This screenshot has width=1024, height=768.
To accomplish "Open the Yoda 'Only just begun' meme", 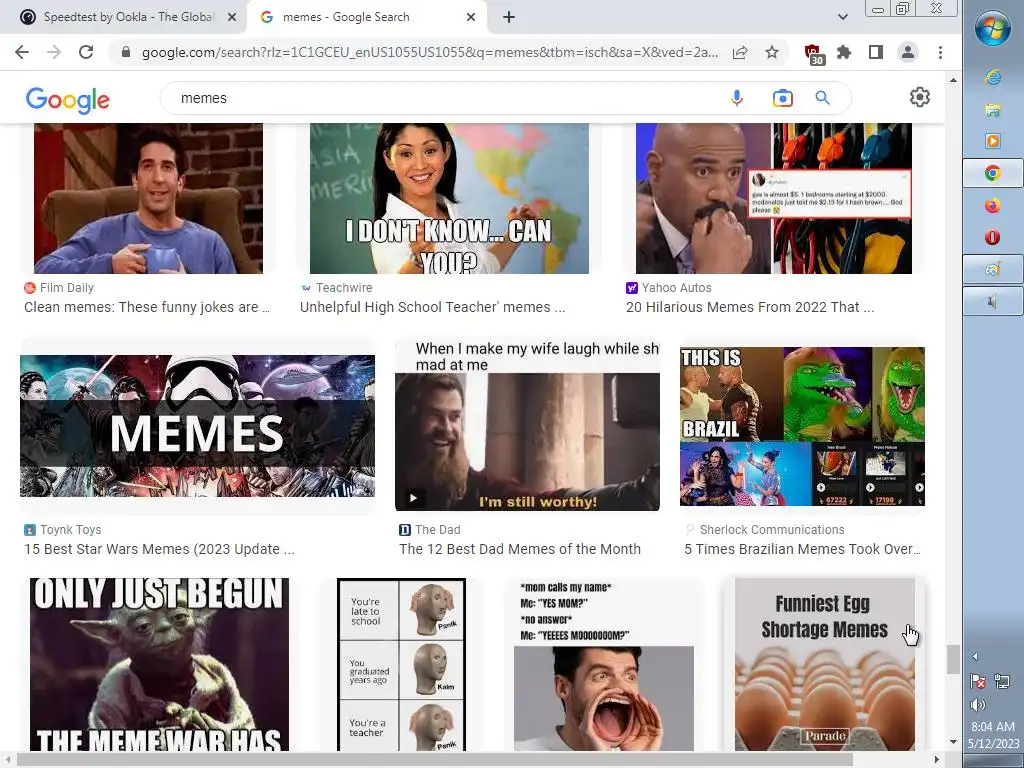I will (159, 664).
